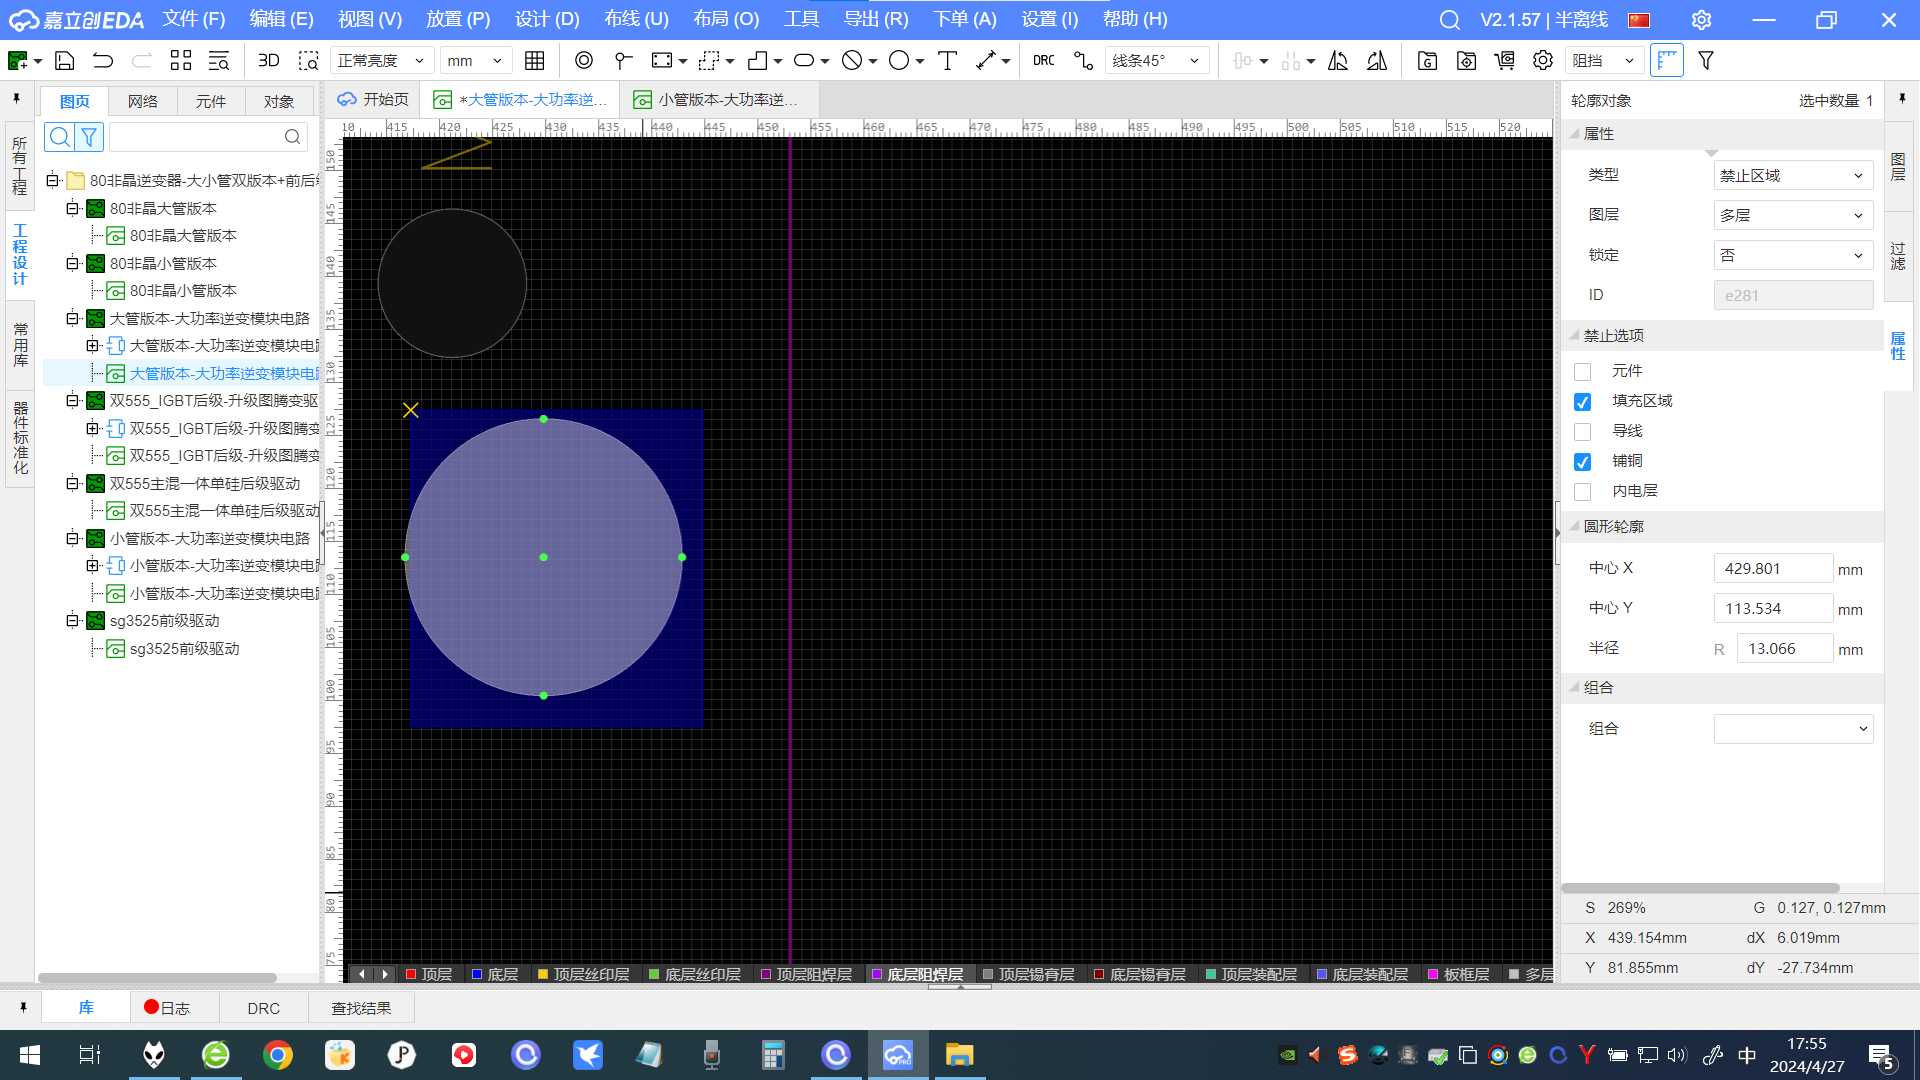Screen dimensions: 1920x1080
Task: Select the via placement tool
Action: point(584,61)
